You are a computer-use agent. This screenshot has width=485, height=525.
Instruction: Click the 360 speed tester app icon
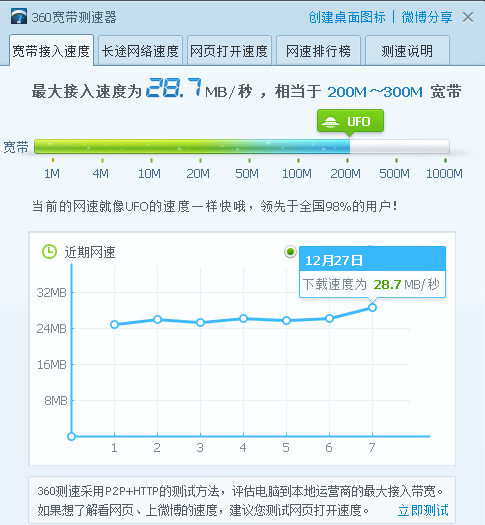point(19,16)
